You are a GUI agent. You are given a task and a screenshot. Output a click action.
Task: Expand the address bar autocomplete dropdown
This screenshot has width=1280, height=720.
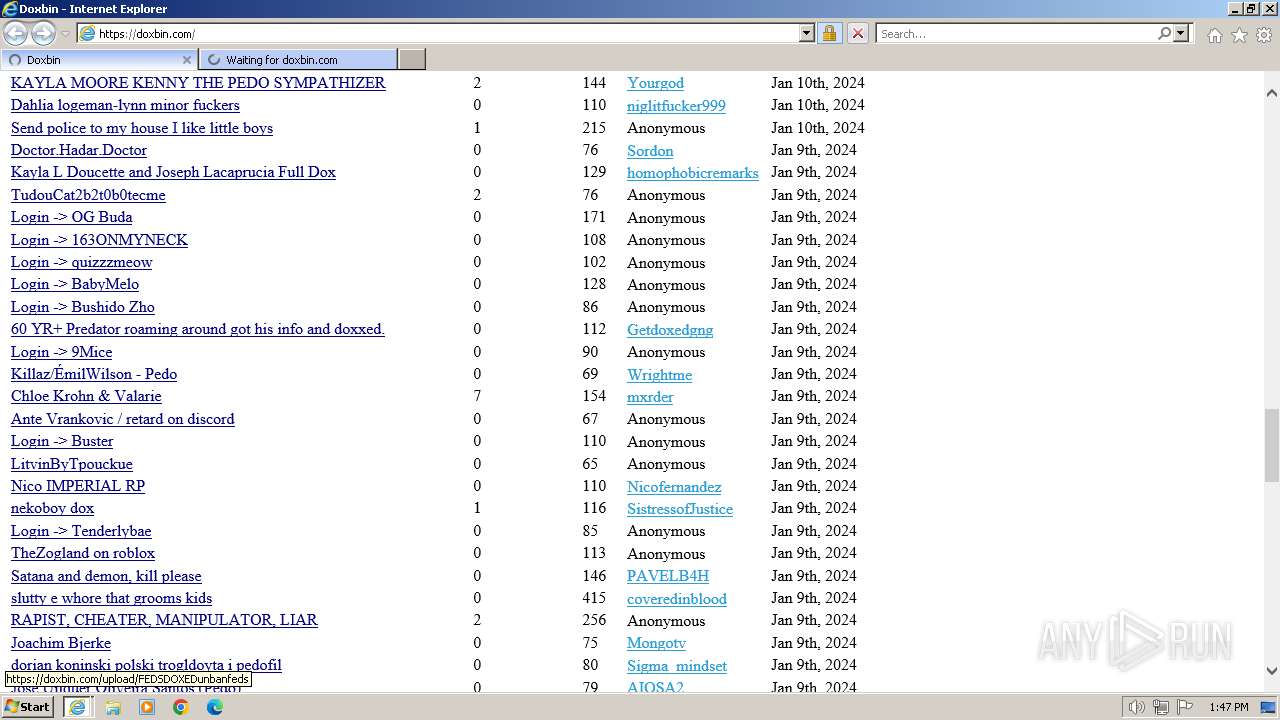pyautogui.click(x=807, y=33)
